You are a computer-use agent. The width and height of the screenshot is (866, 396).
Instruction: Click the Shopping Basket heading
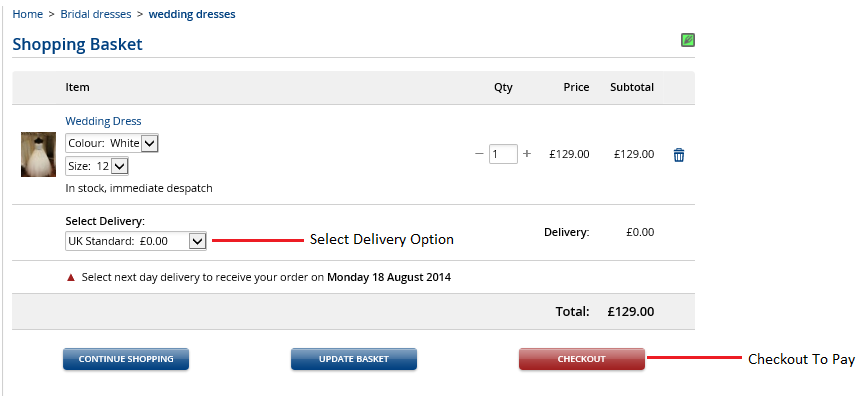tap(77, 44)
